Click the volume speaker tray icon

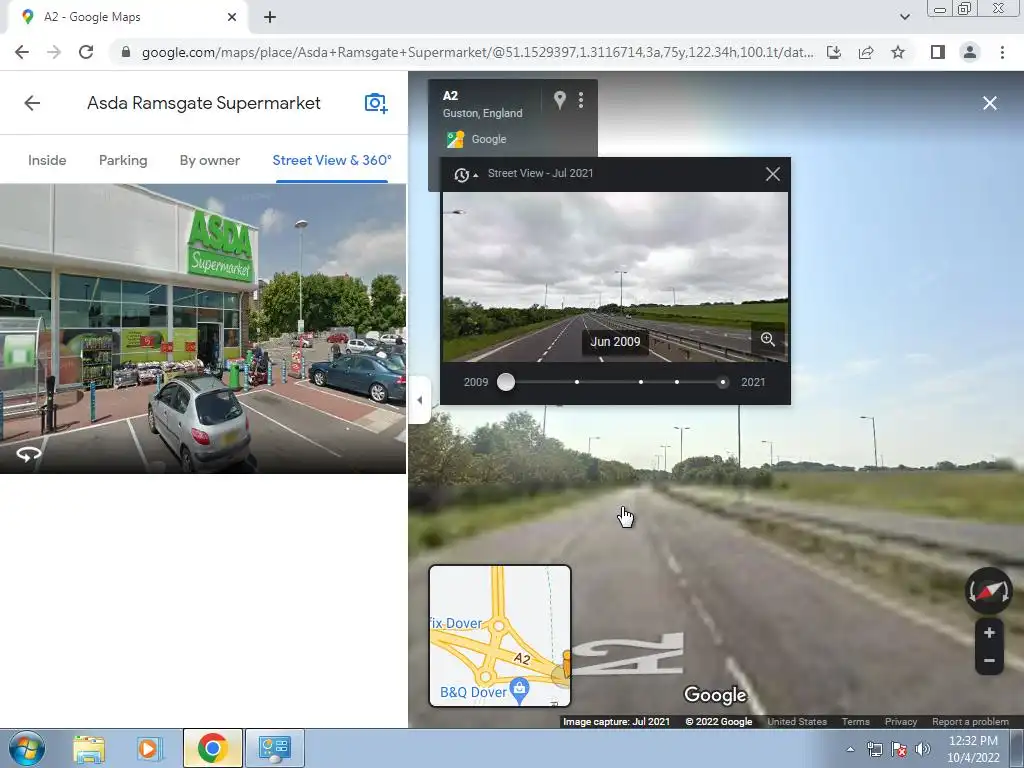point(922,749)
